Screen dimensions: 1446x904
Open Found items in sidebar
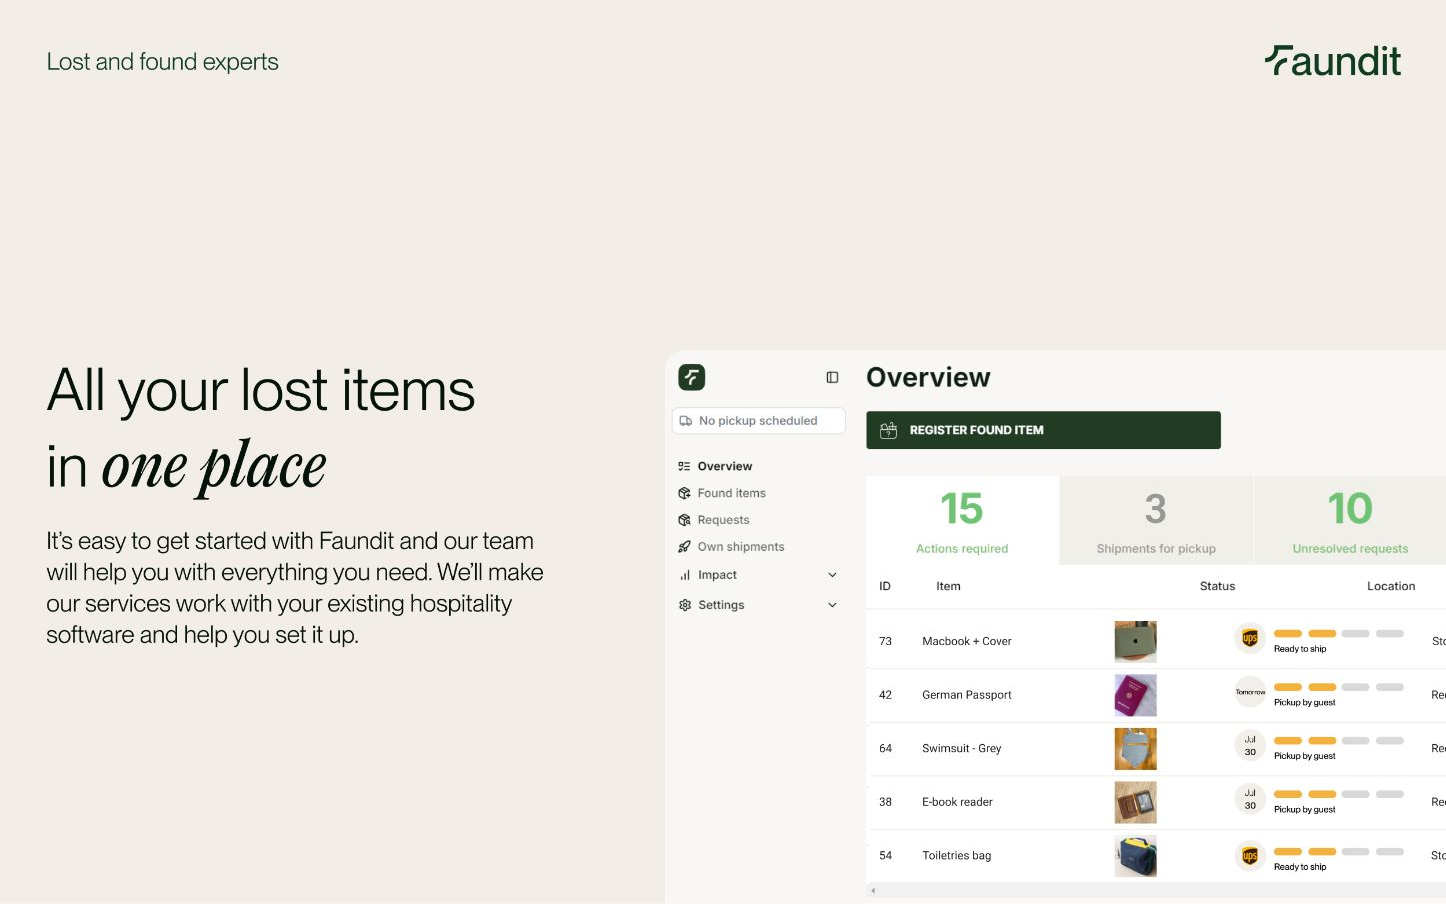732,493
